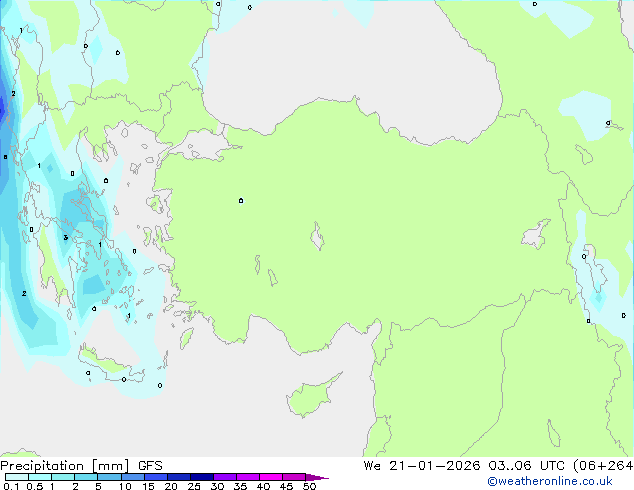Click the '45' legend label
The height and width of the screenshot is (490, 634).
[x=286, y=486]
